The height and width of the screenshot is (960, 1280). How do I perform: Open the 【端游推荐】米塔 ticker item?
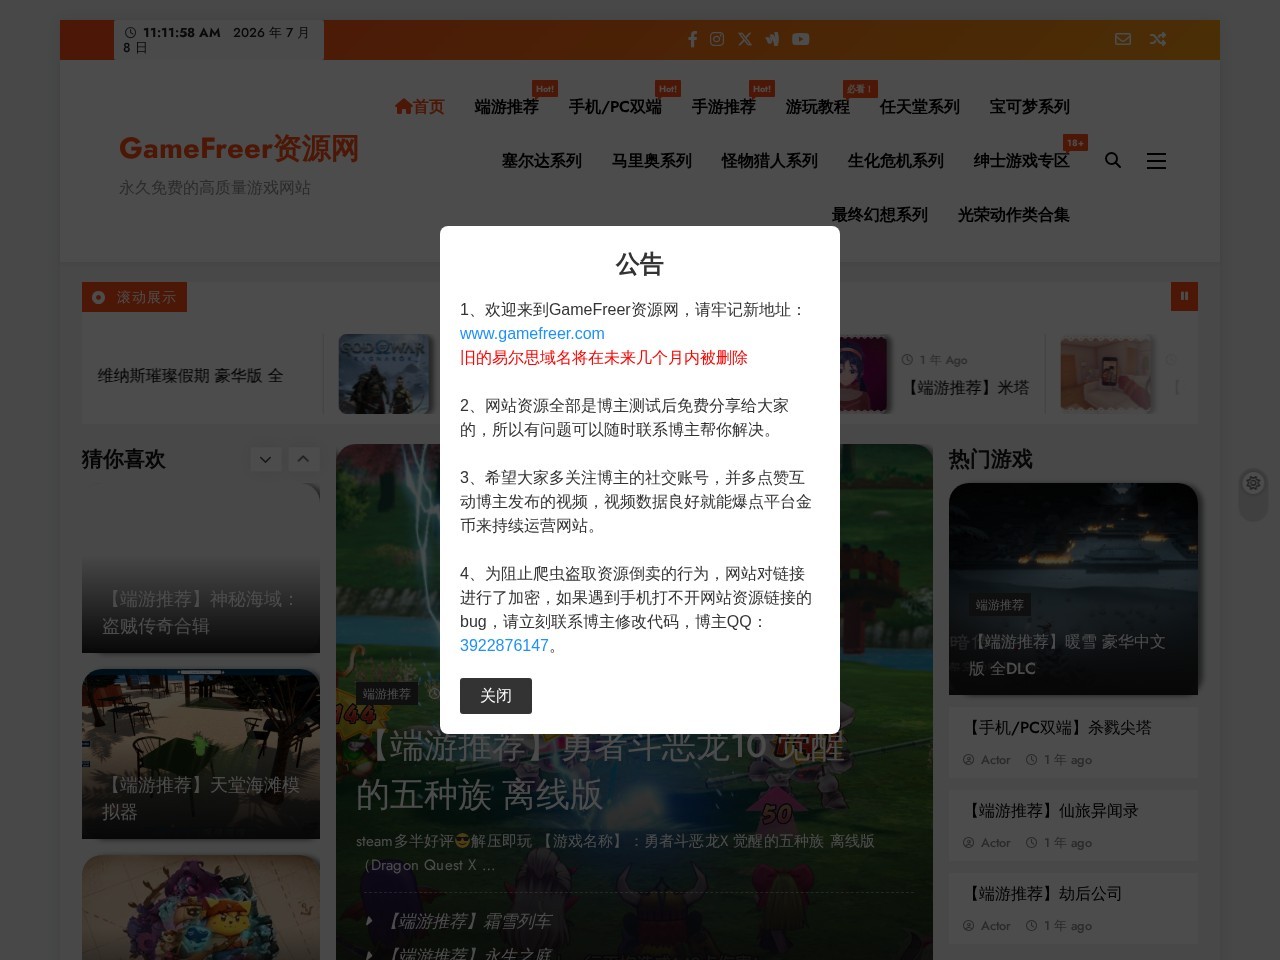point(968,387)
